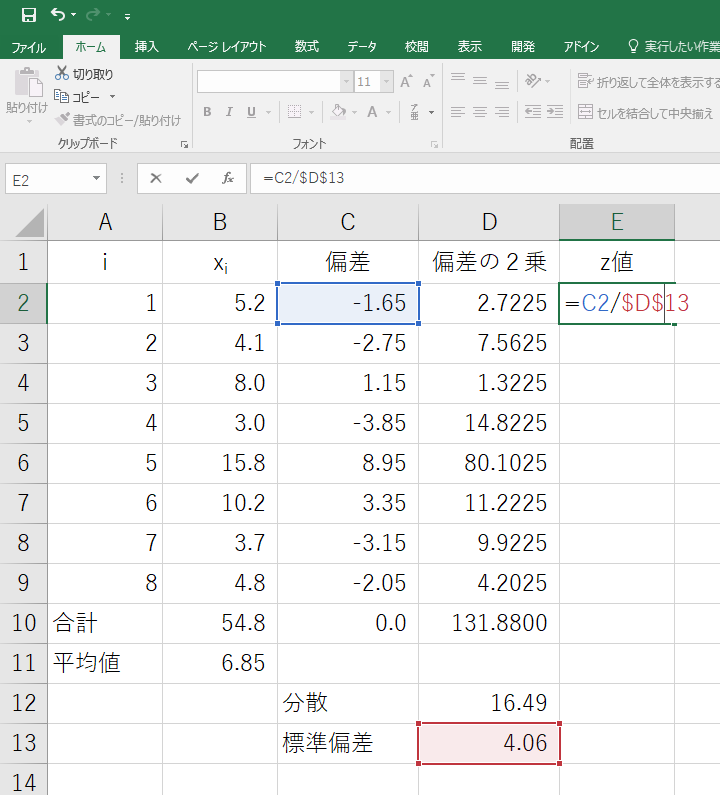Screen dimensions: 720x795
Task: Switch to the 数式 tab
Action: coord(307,47)
